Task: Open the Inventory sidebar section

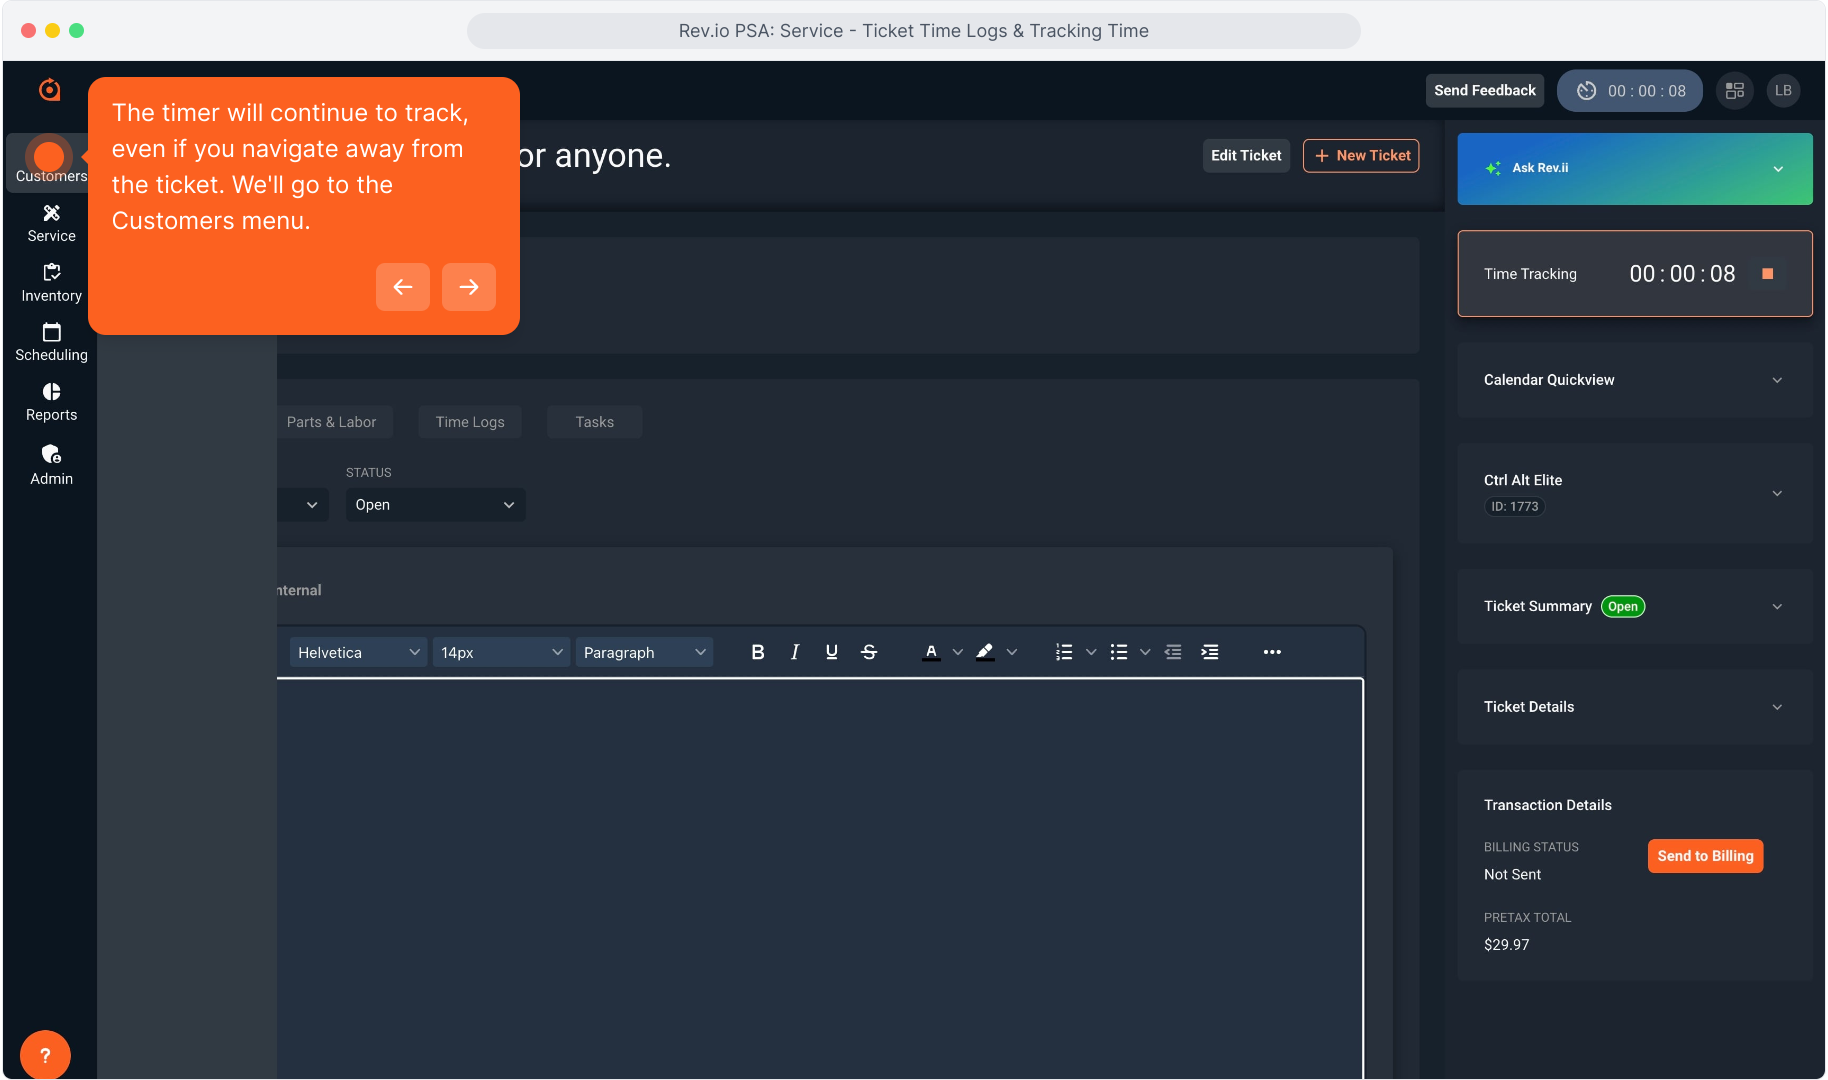Action: tap(51, 283)
